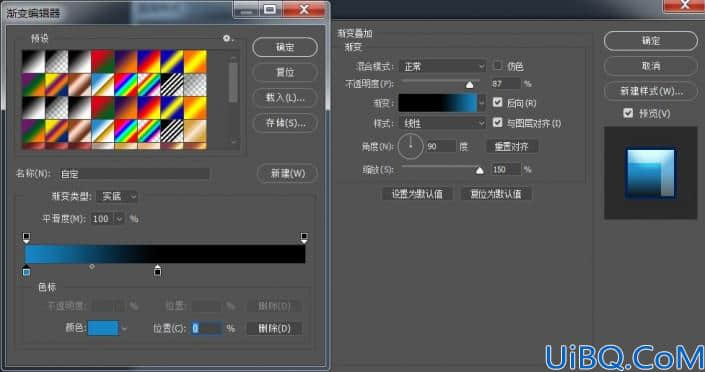Uncheck the 反向(R) reverse checkbox
The width and height of the screenshot is (705, 372).
pyautogui.click(x=497, y=103)
